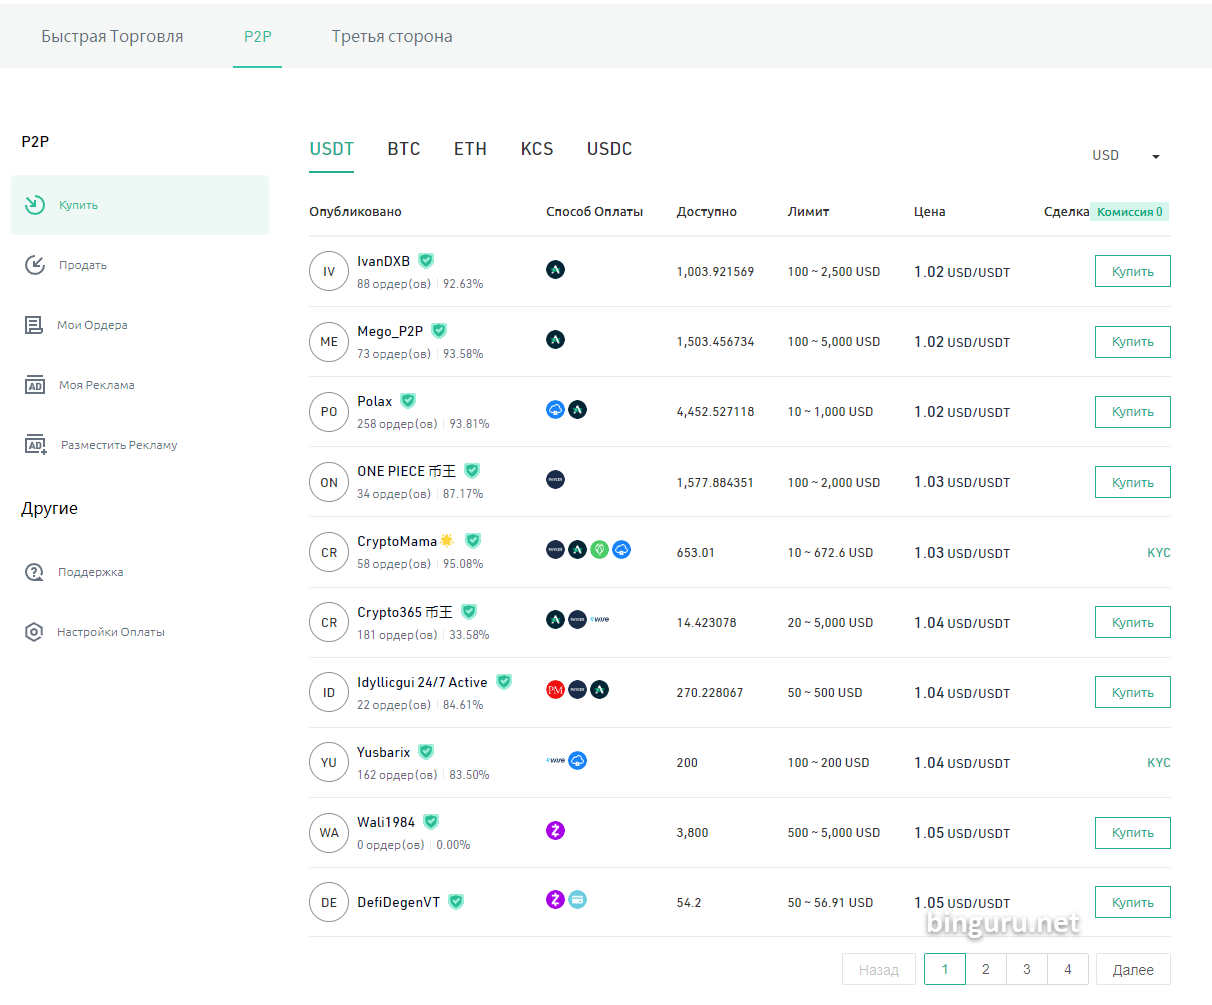This screenshot has width=1212, height=1005.
Task: Buy USDT from Mego_P2P
Action: pyautogui.click(x=1132, y=342)
